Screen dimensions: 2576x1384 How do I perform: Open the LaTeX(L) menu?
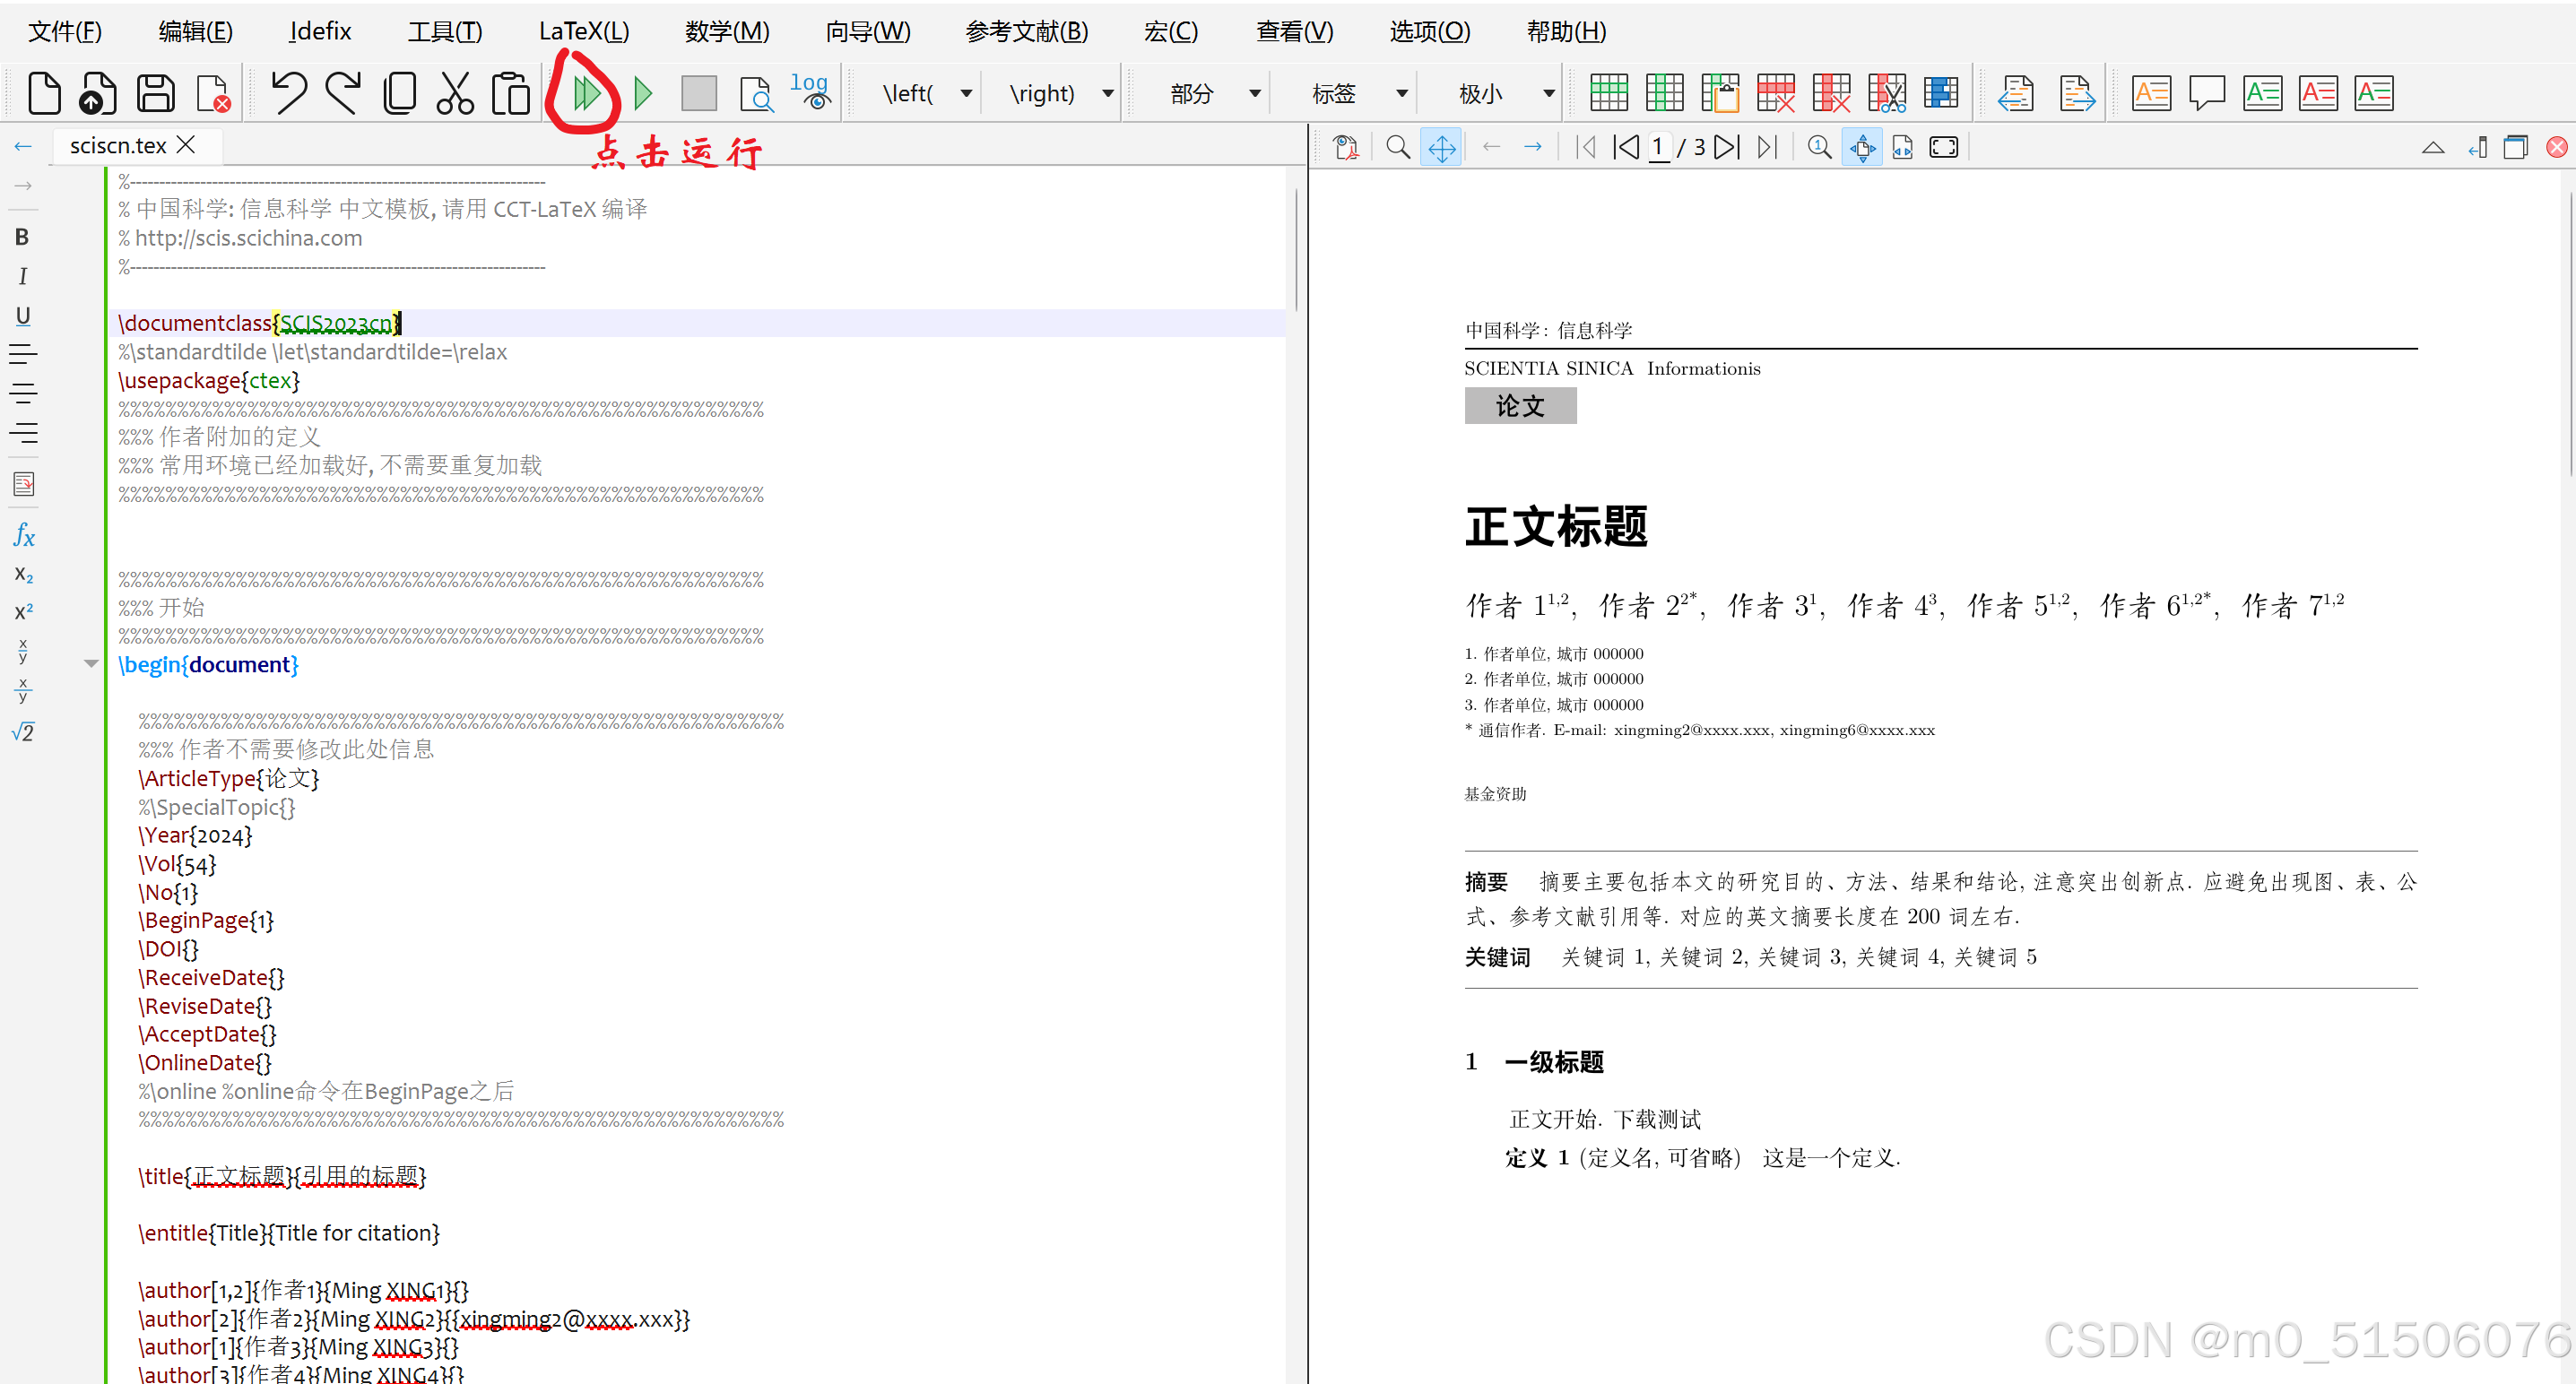(583, 31)
